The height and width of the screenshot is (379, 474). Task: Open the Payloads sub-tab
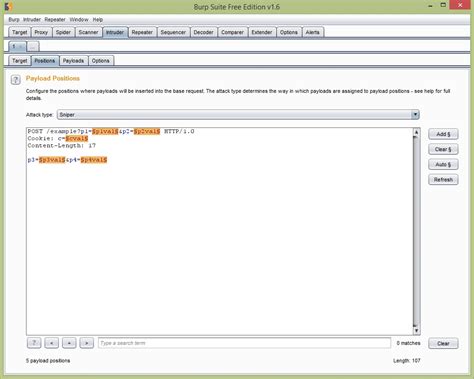click(73, 61)
